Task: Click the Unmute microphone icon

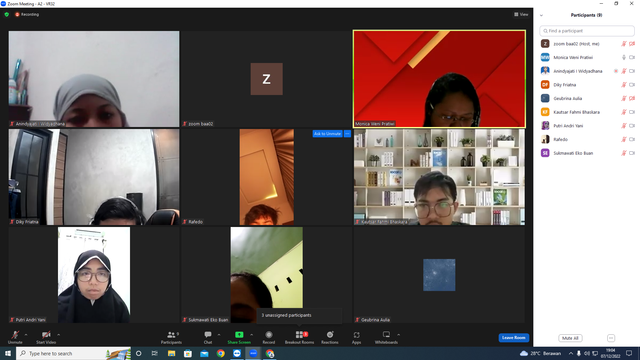Action: (x=15, y=335)
